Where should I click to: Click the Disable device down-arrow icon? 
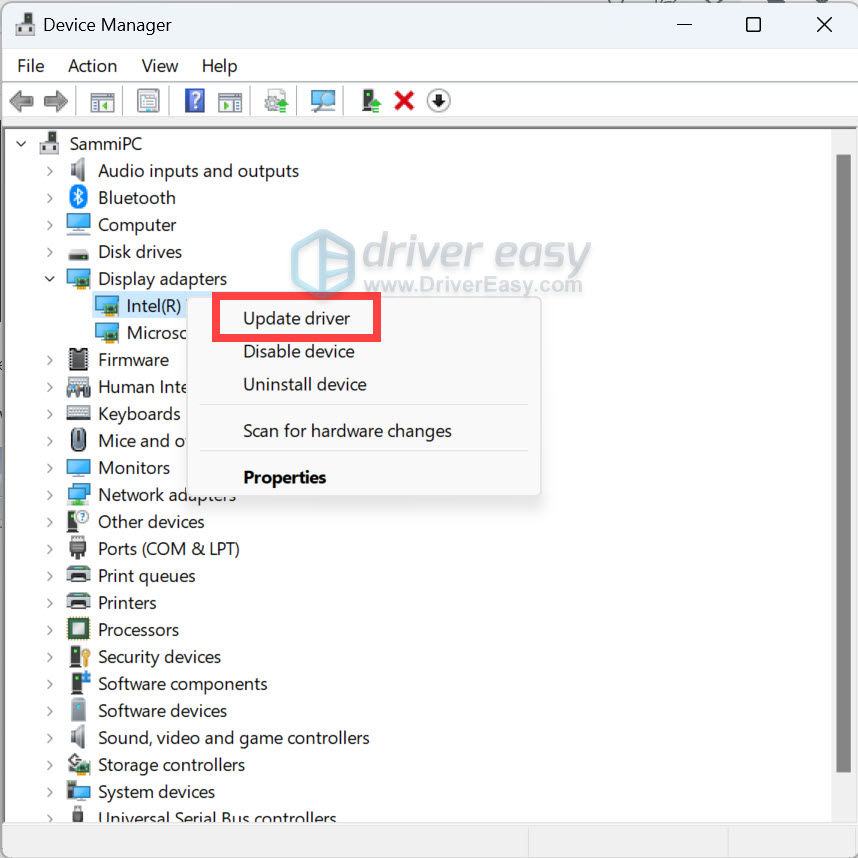438,101
